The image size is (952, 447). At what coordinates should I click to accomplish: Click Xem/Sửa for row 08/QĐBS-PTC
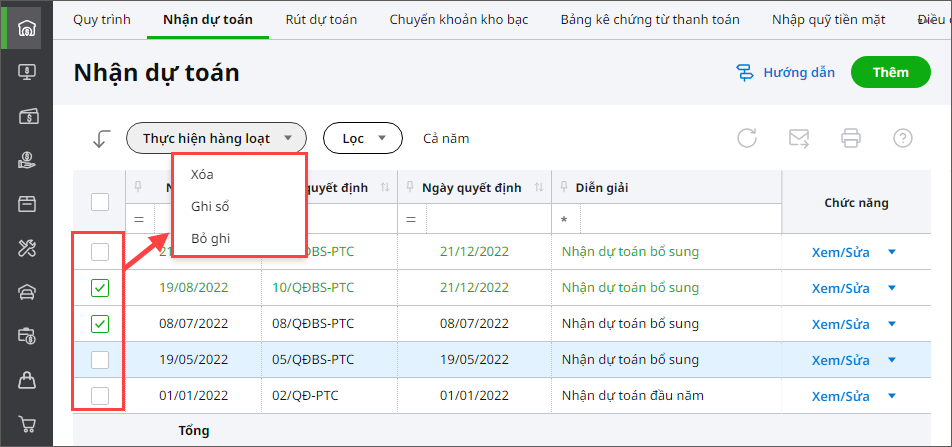[x=841, y=324]
